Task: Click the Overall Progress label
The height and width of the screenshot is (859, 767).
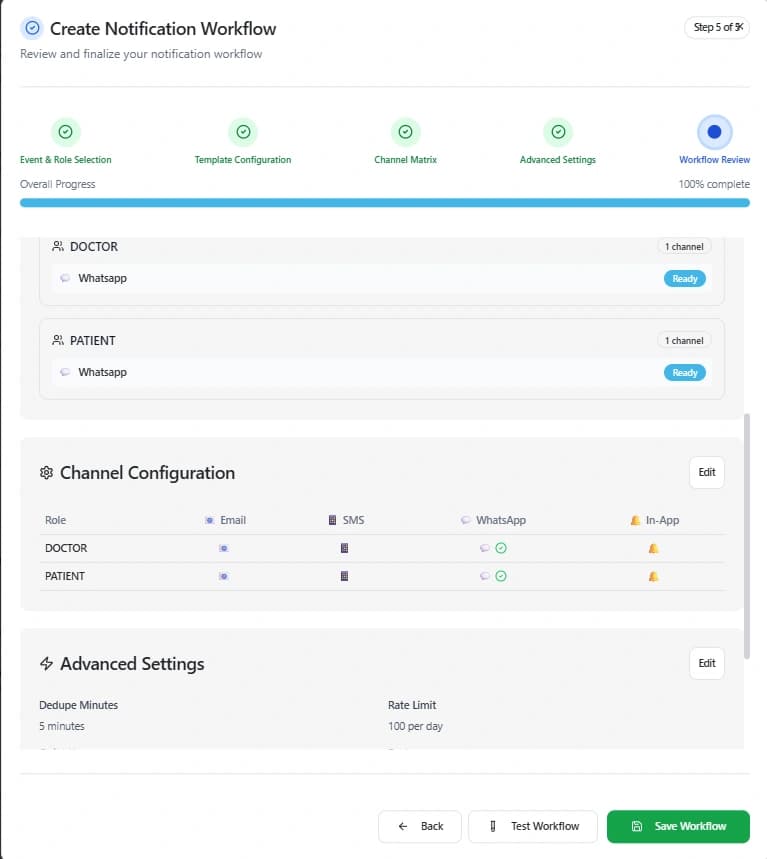Action: (58, 184)
